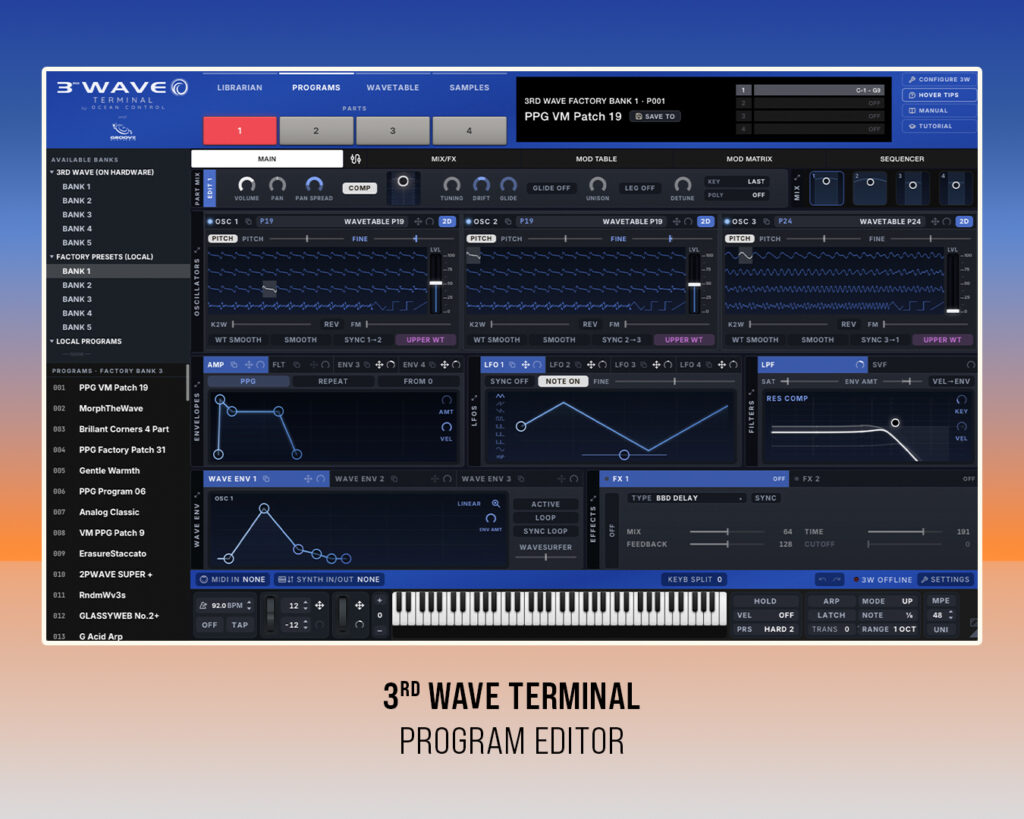Viewport: 1024px width, 819px height.
Task: Open the MIDI IN NONE selector
Action: (x=232, y=579)
